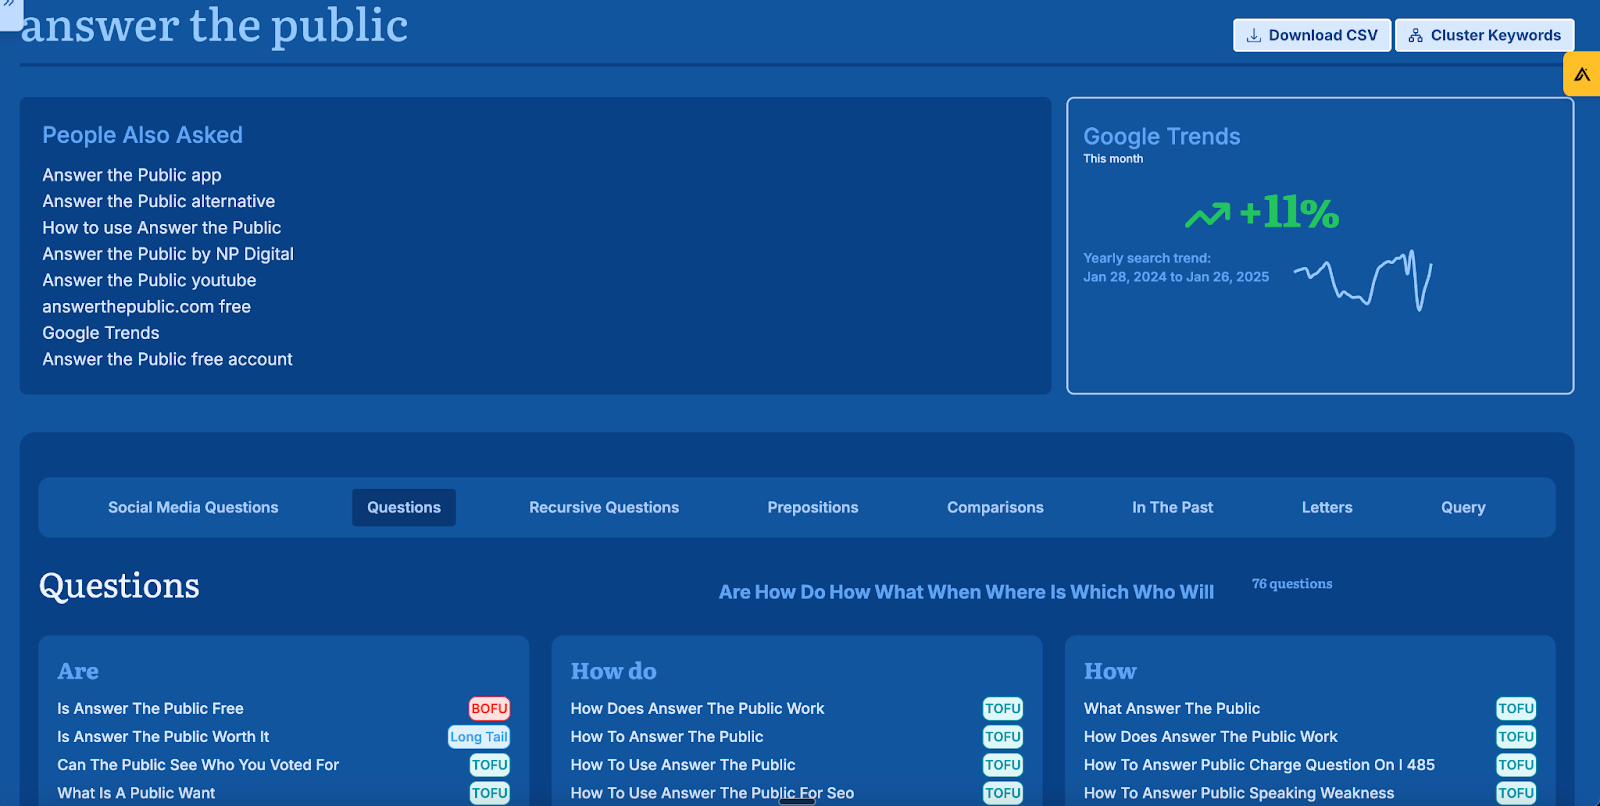Click the cluster icon in Cluster Keywords
The image size is (1600, 806).
(1415, 35)
